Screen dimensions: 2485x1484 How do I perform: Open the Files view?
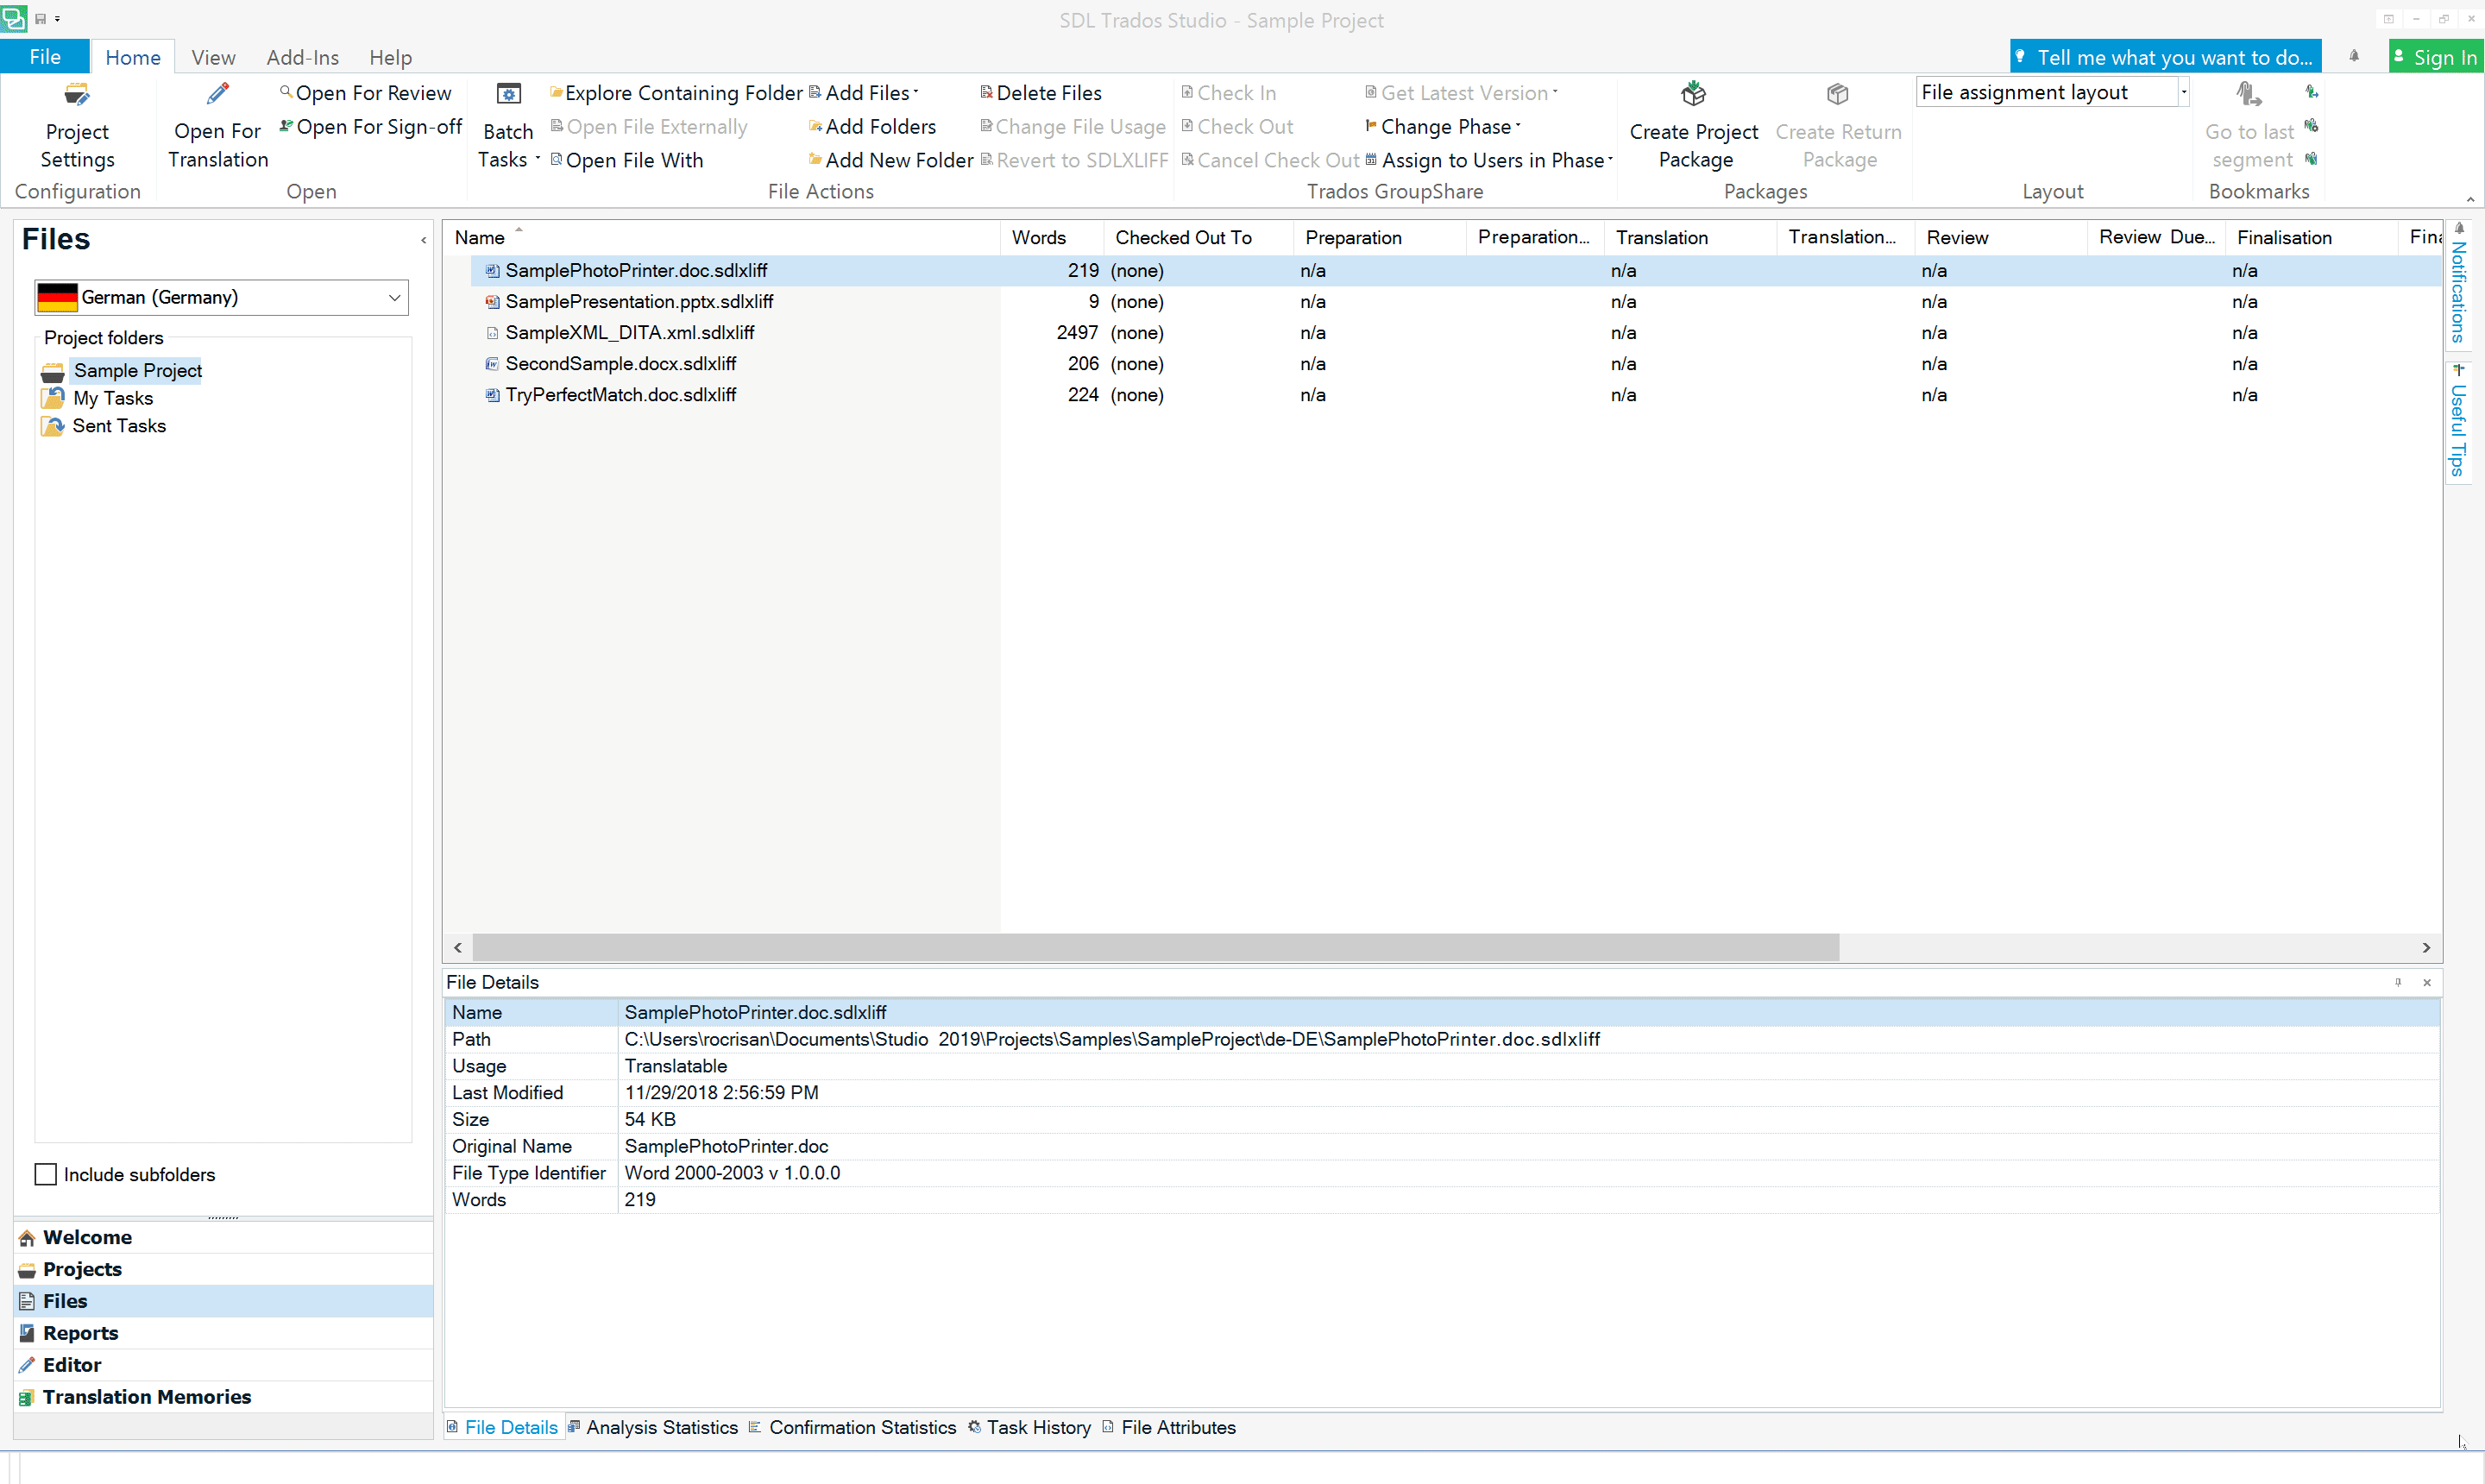click(223, 1301)
